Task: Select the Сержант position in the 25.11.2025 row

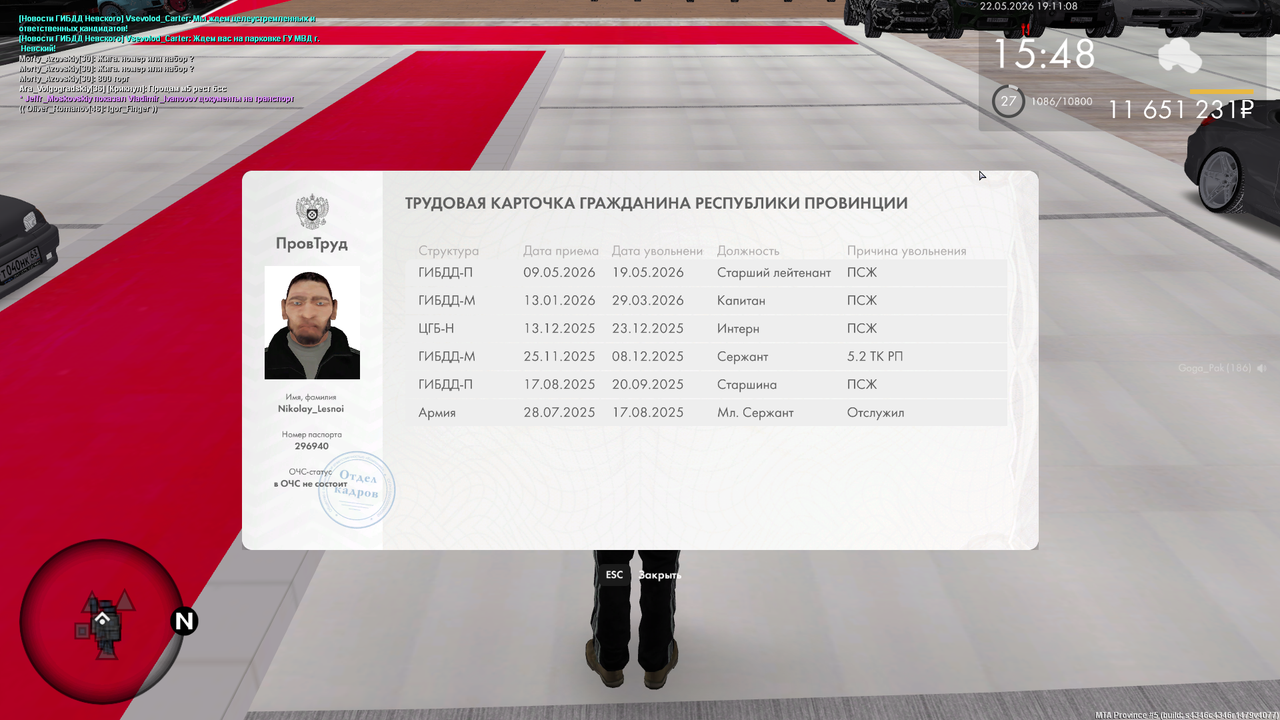Action: tap(743, 357)
